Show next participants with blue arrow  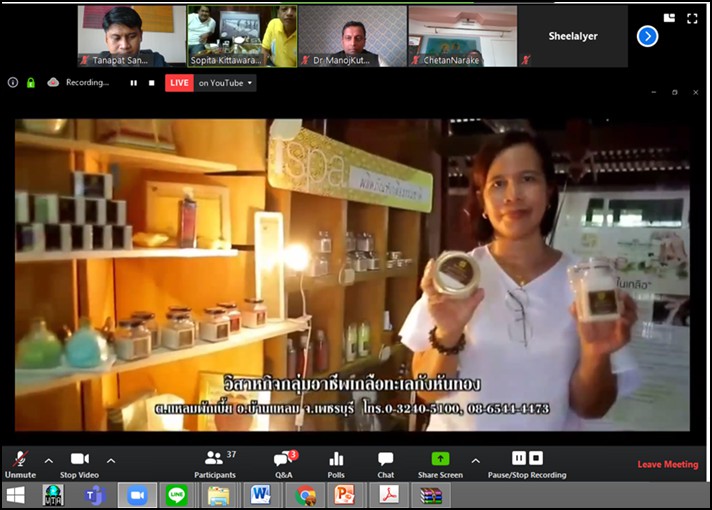pos(647,36)
